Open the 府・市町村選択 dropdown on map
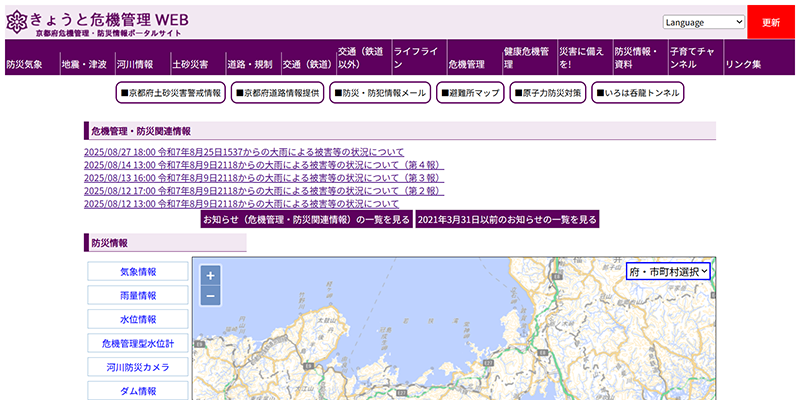Screen dimensions: 800x400 coord(668,272)
